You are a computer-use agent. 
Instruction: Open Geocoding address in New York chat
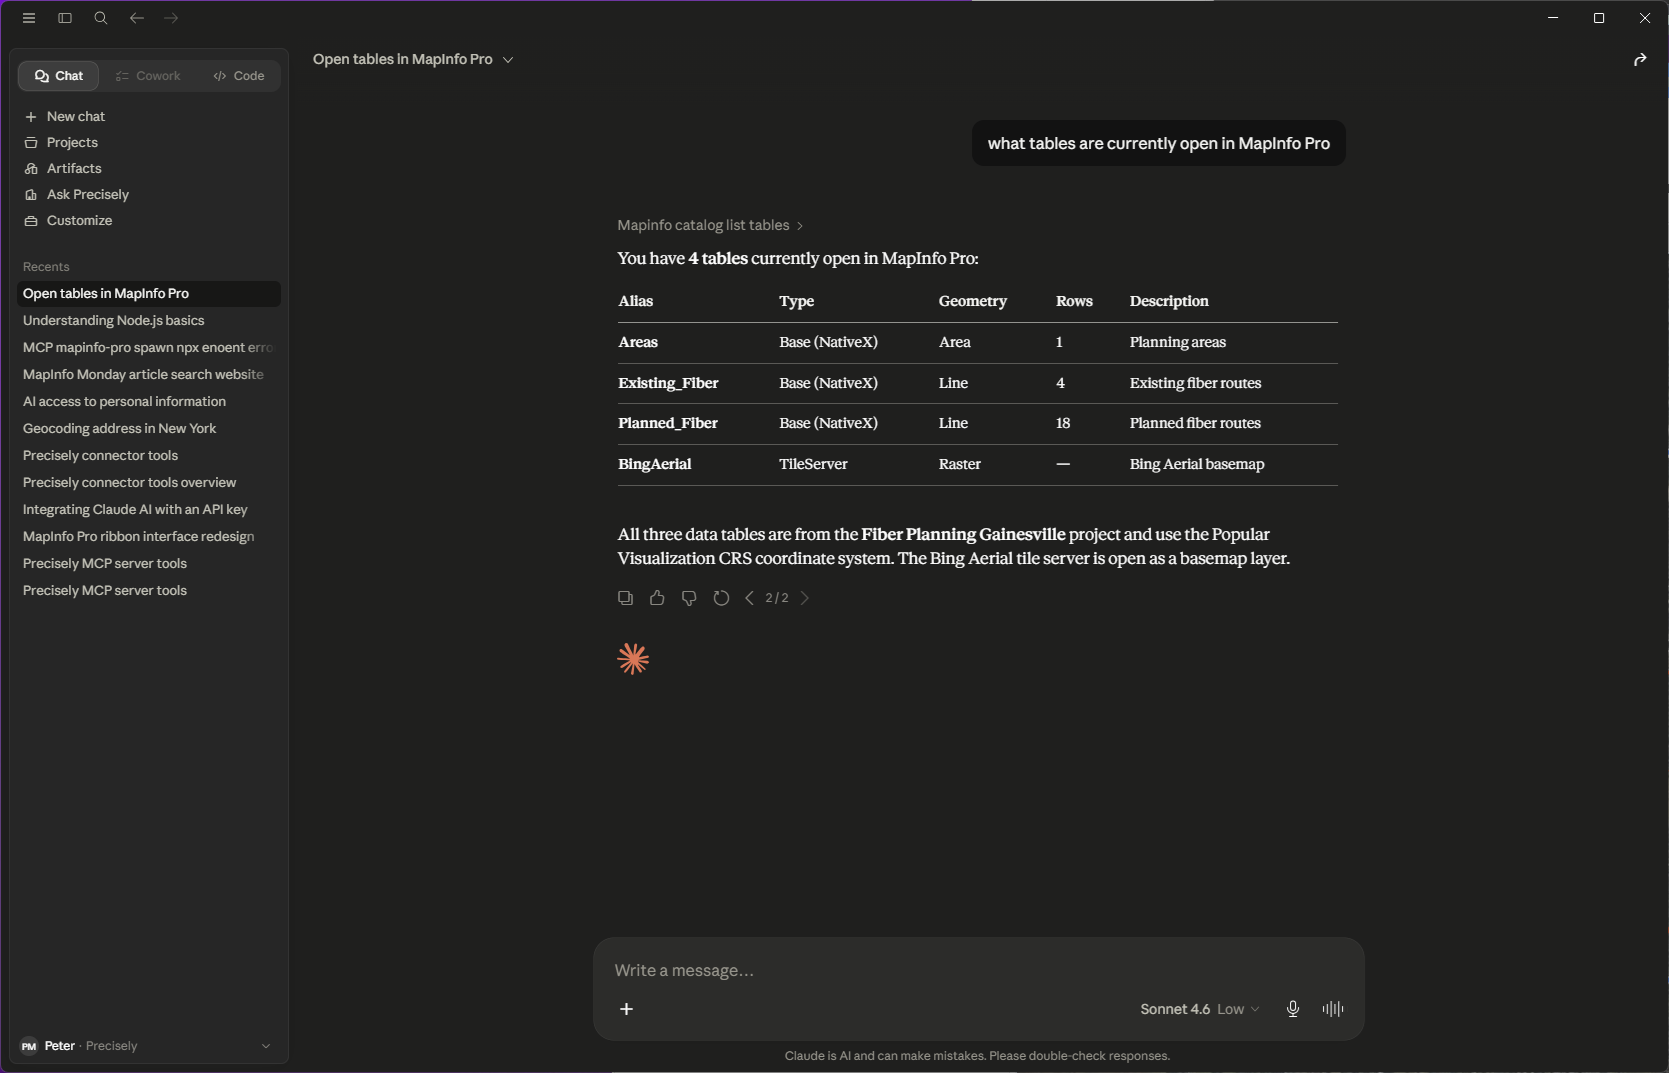[x=149, y=429]
